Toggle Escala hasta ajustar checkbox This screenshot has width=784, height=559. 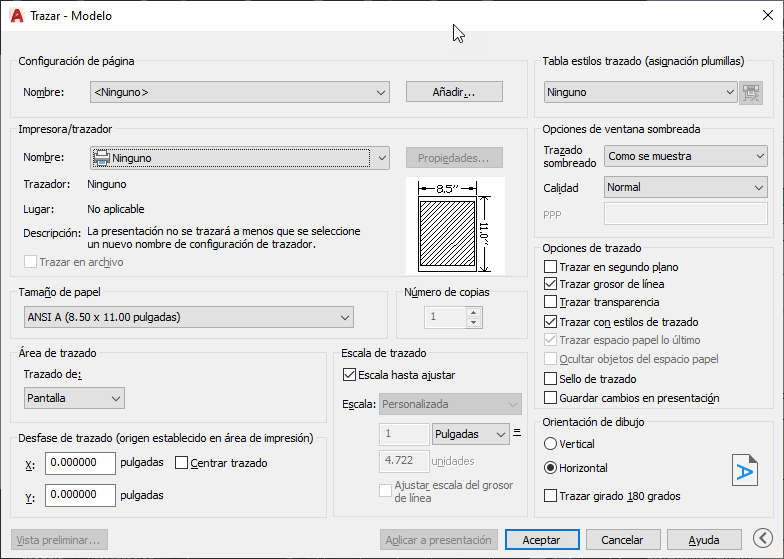[x=349, y=374]
